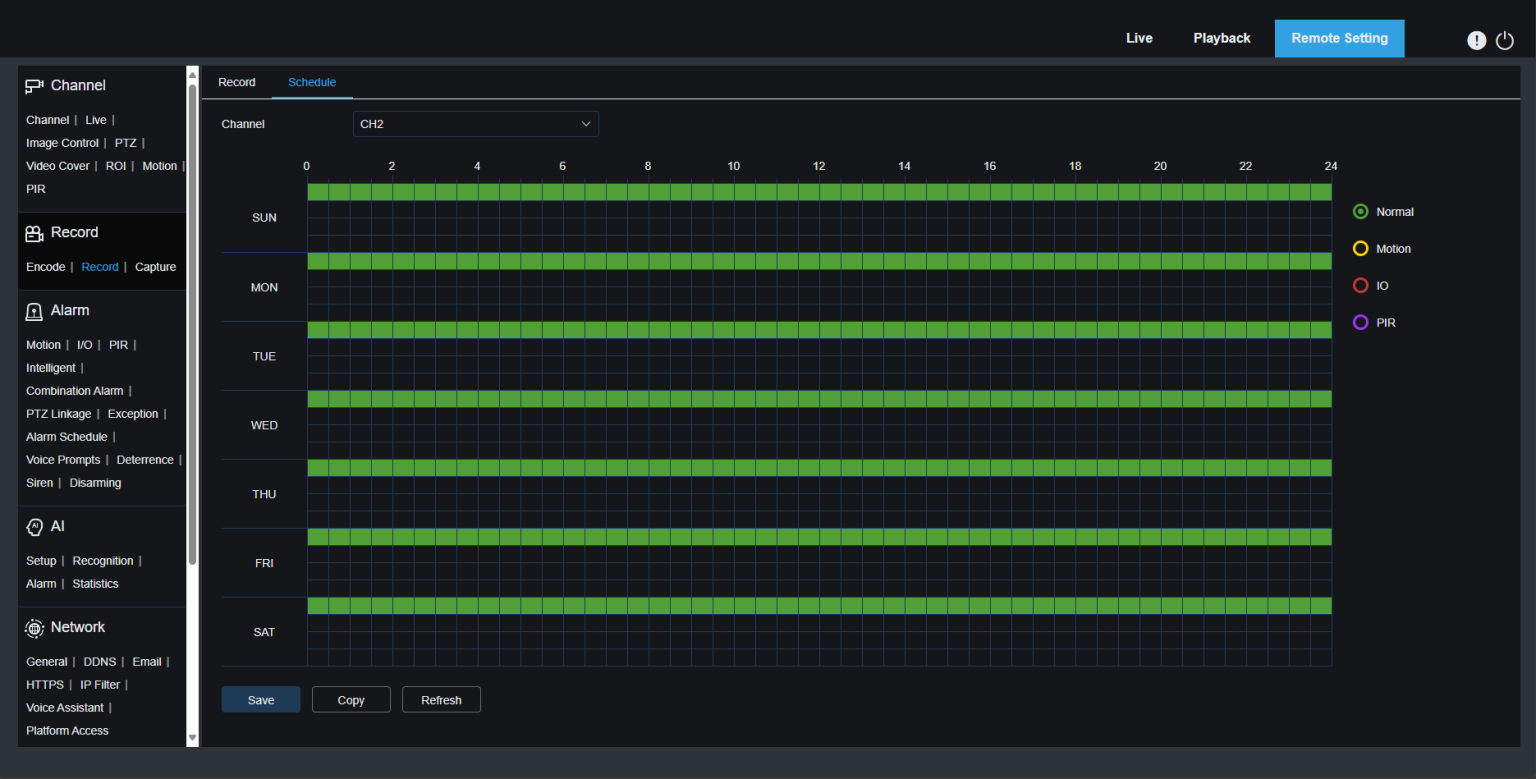Select the IO recording type option
Screen dimensions: 1536x779
1360,286
